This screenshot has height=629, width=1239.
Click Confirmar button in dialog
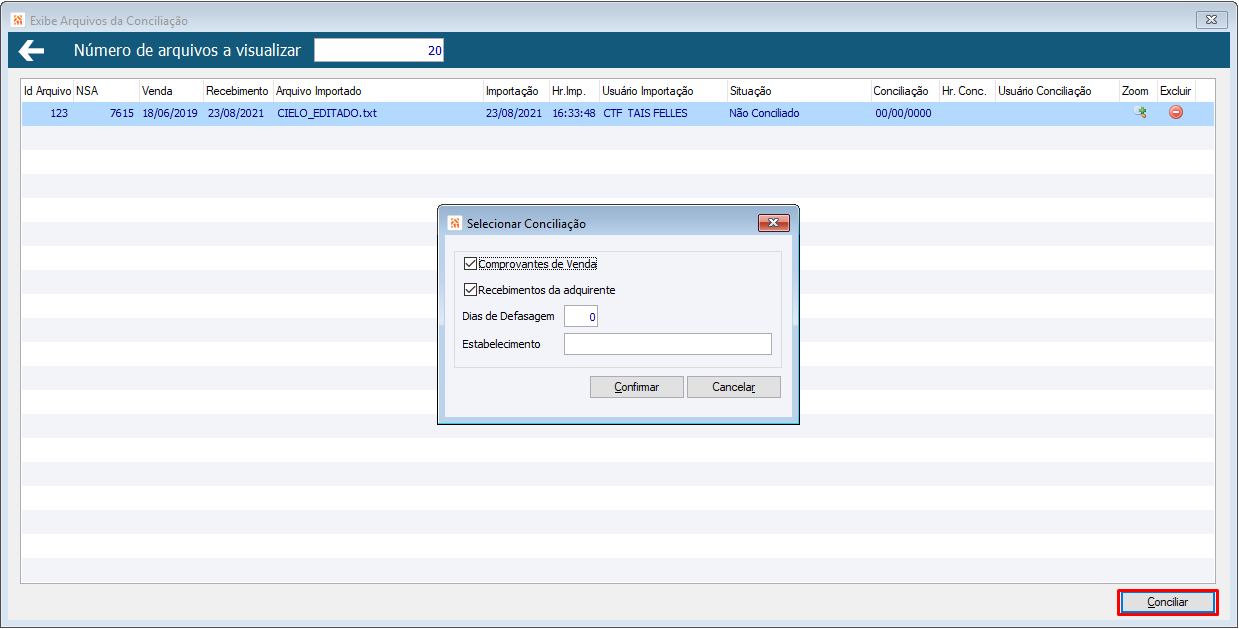pos(637,387)
